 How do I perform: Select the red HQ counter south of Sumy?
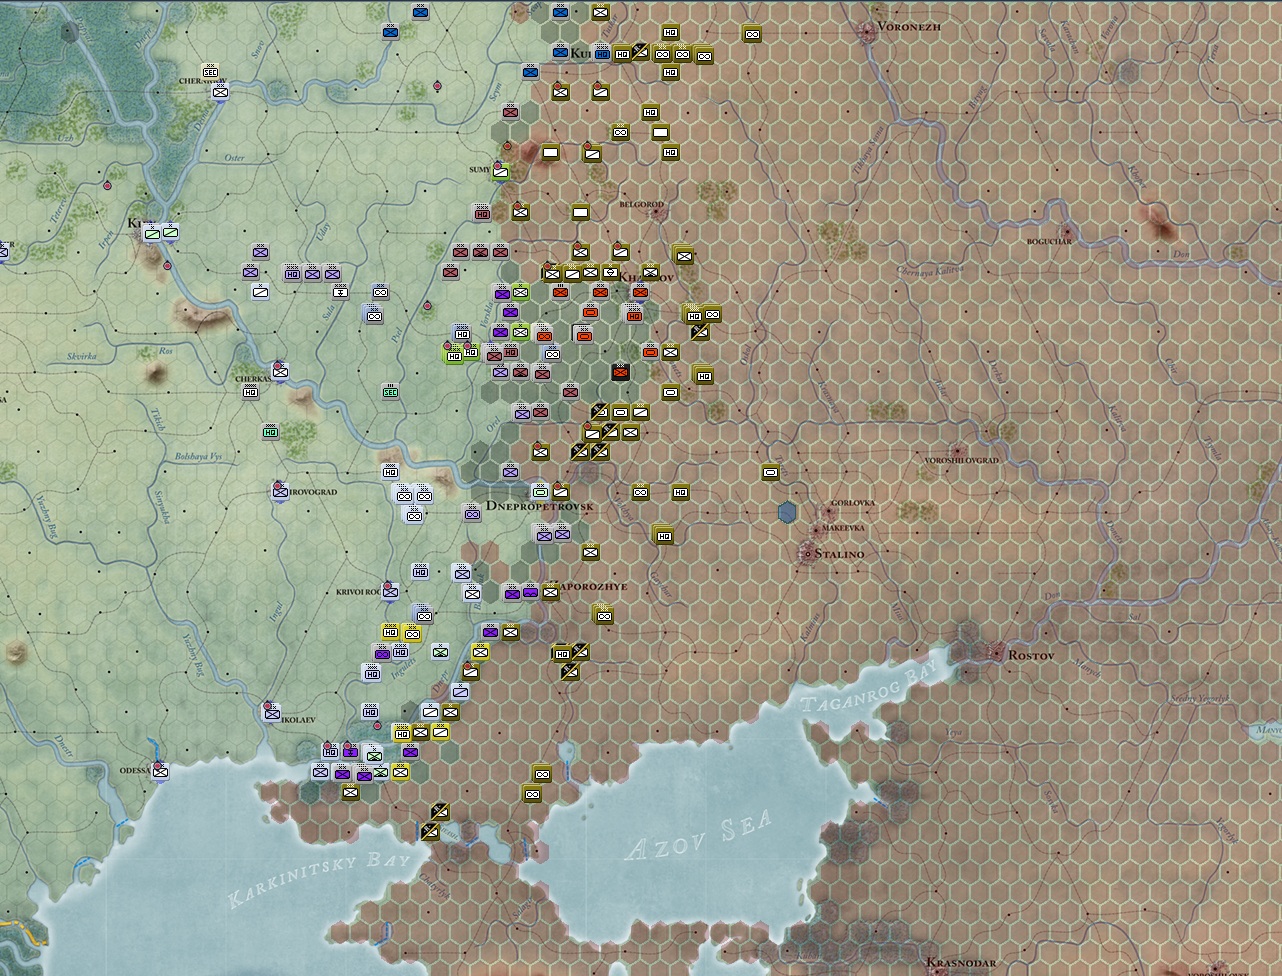(x=482, y=212)
